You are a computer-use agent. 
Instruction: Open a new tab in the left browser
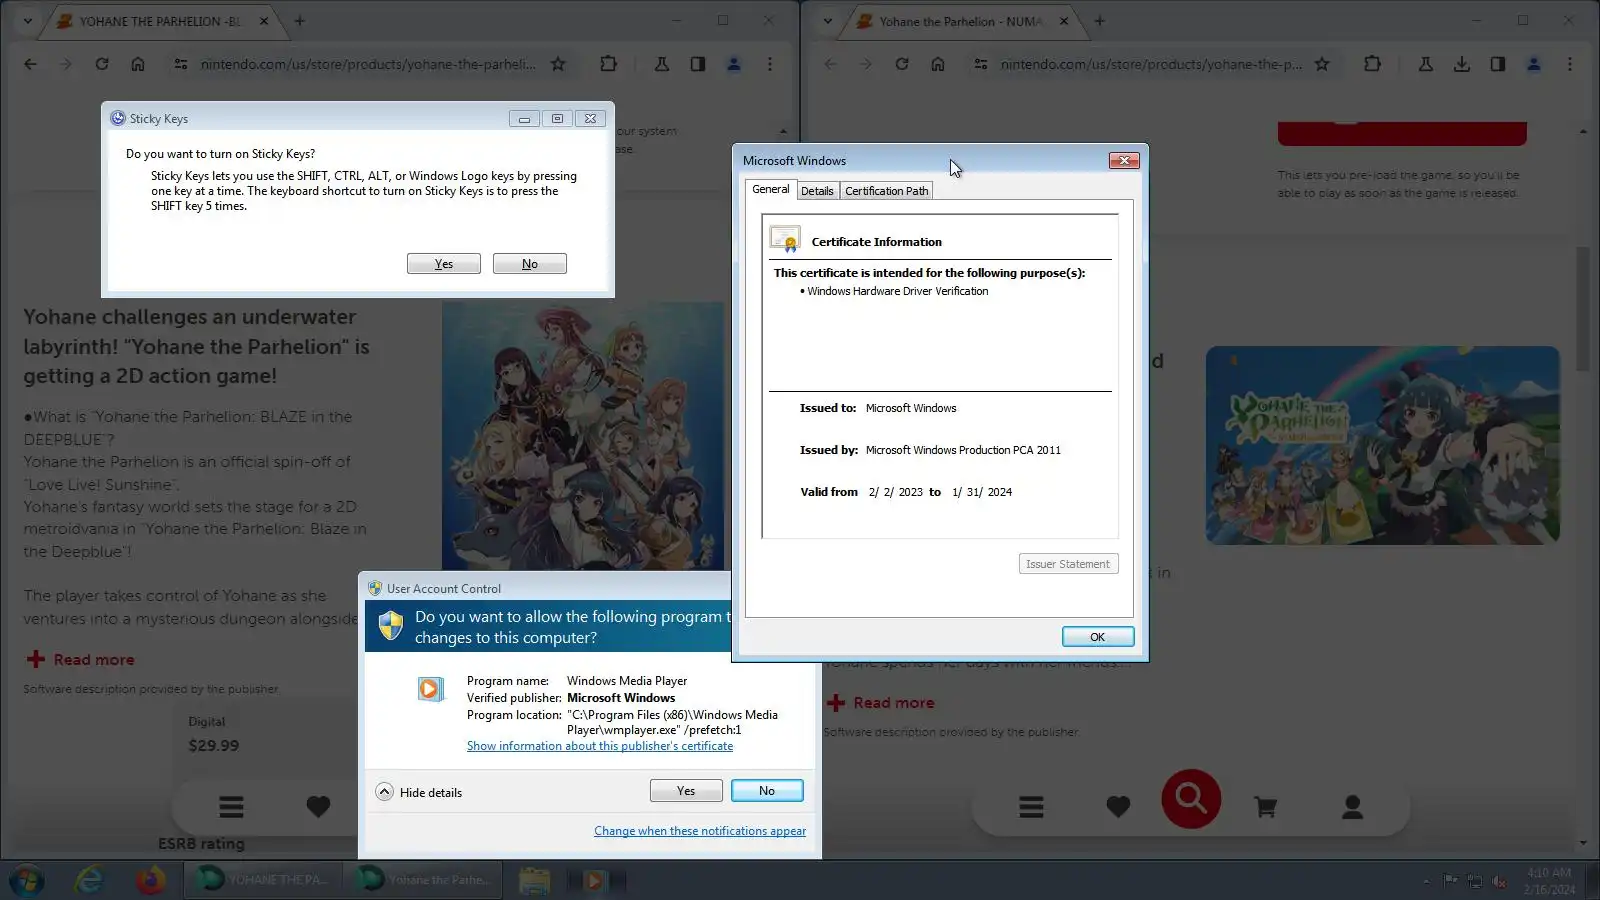pos(300,21)
